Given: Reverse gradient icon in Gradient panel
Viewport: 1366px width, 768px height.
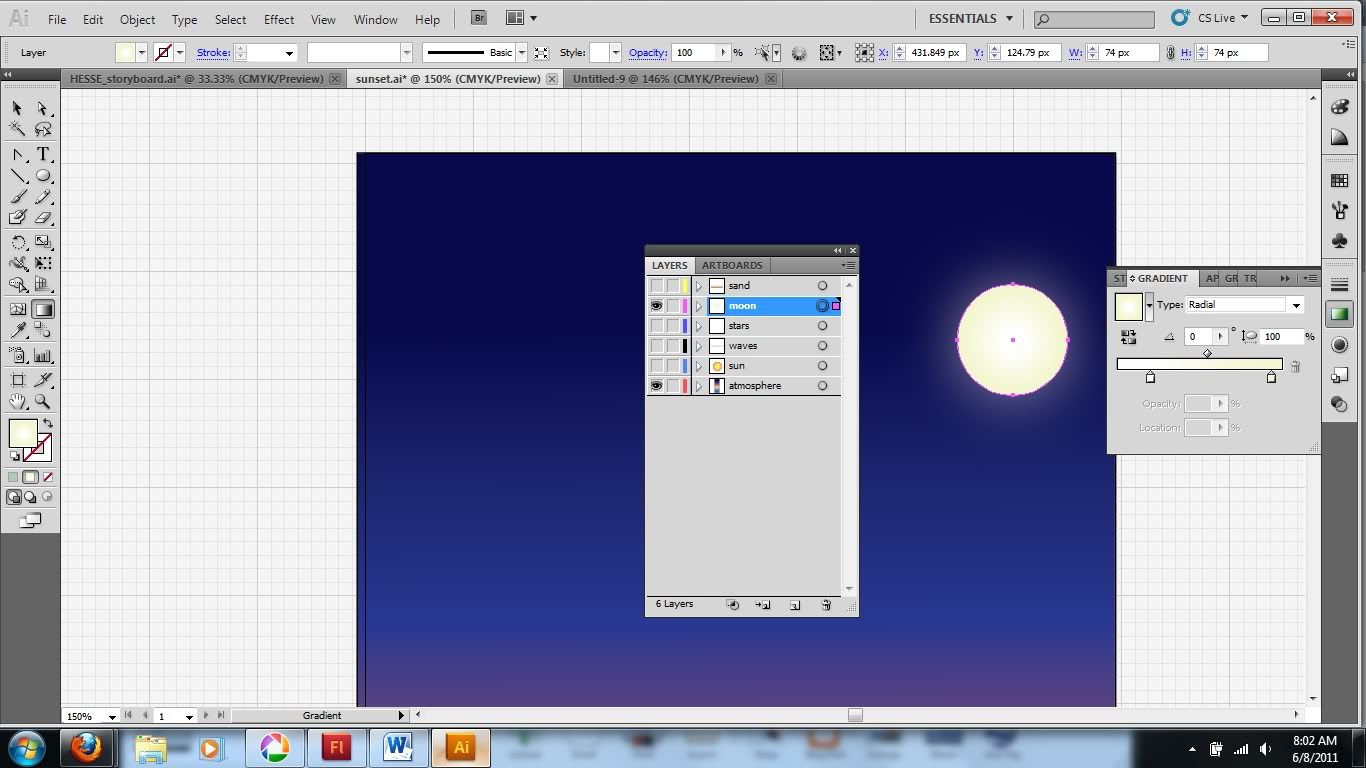Looking at the screenshot, I should point(1129,337).
